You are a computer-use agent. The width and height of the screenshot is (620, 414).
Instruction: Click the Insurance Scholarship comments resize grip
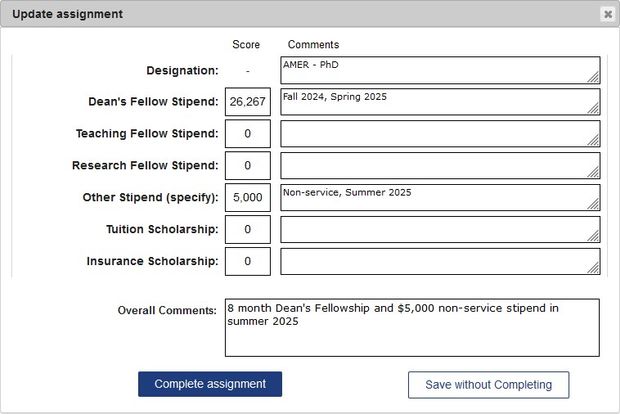[x=594, y=269]
